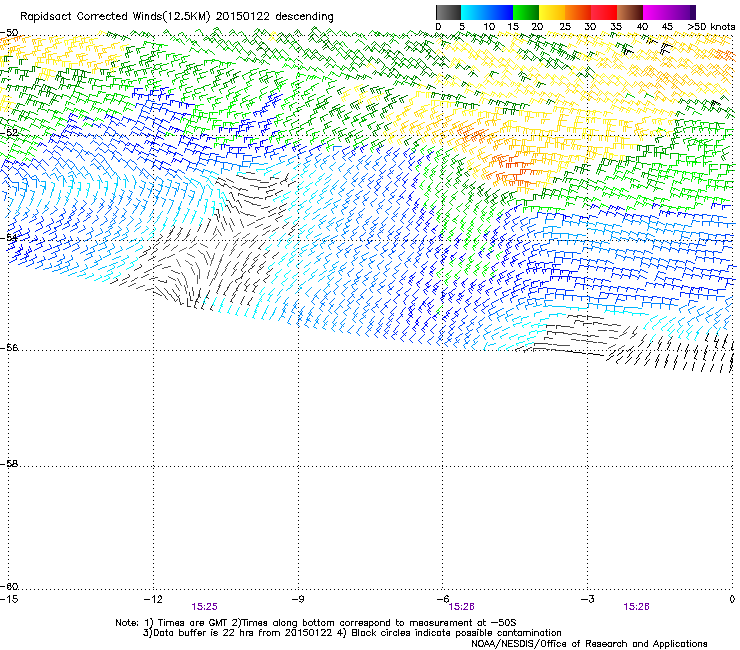Click the '40' legend scale label
740x650 pixels.
(x=642, y=27)
